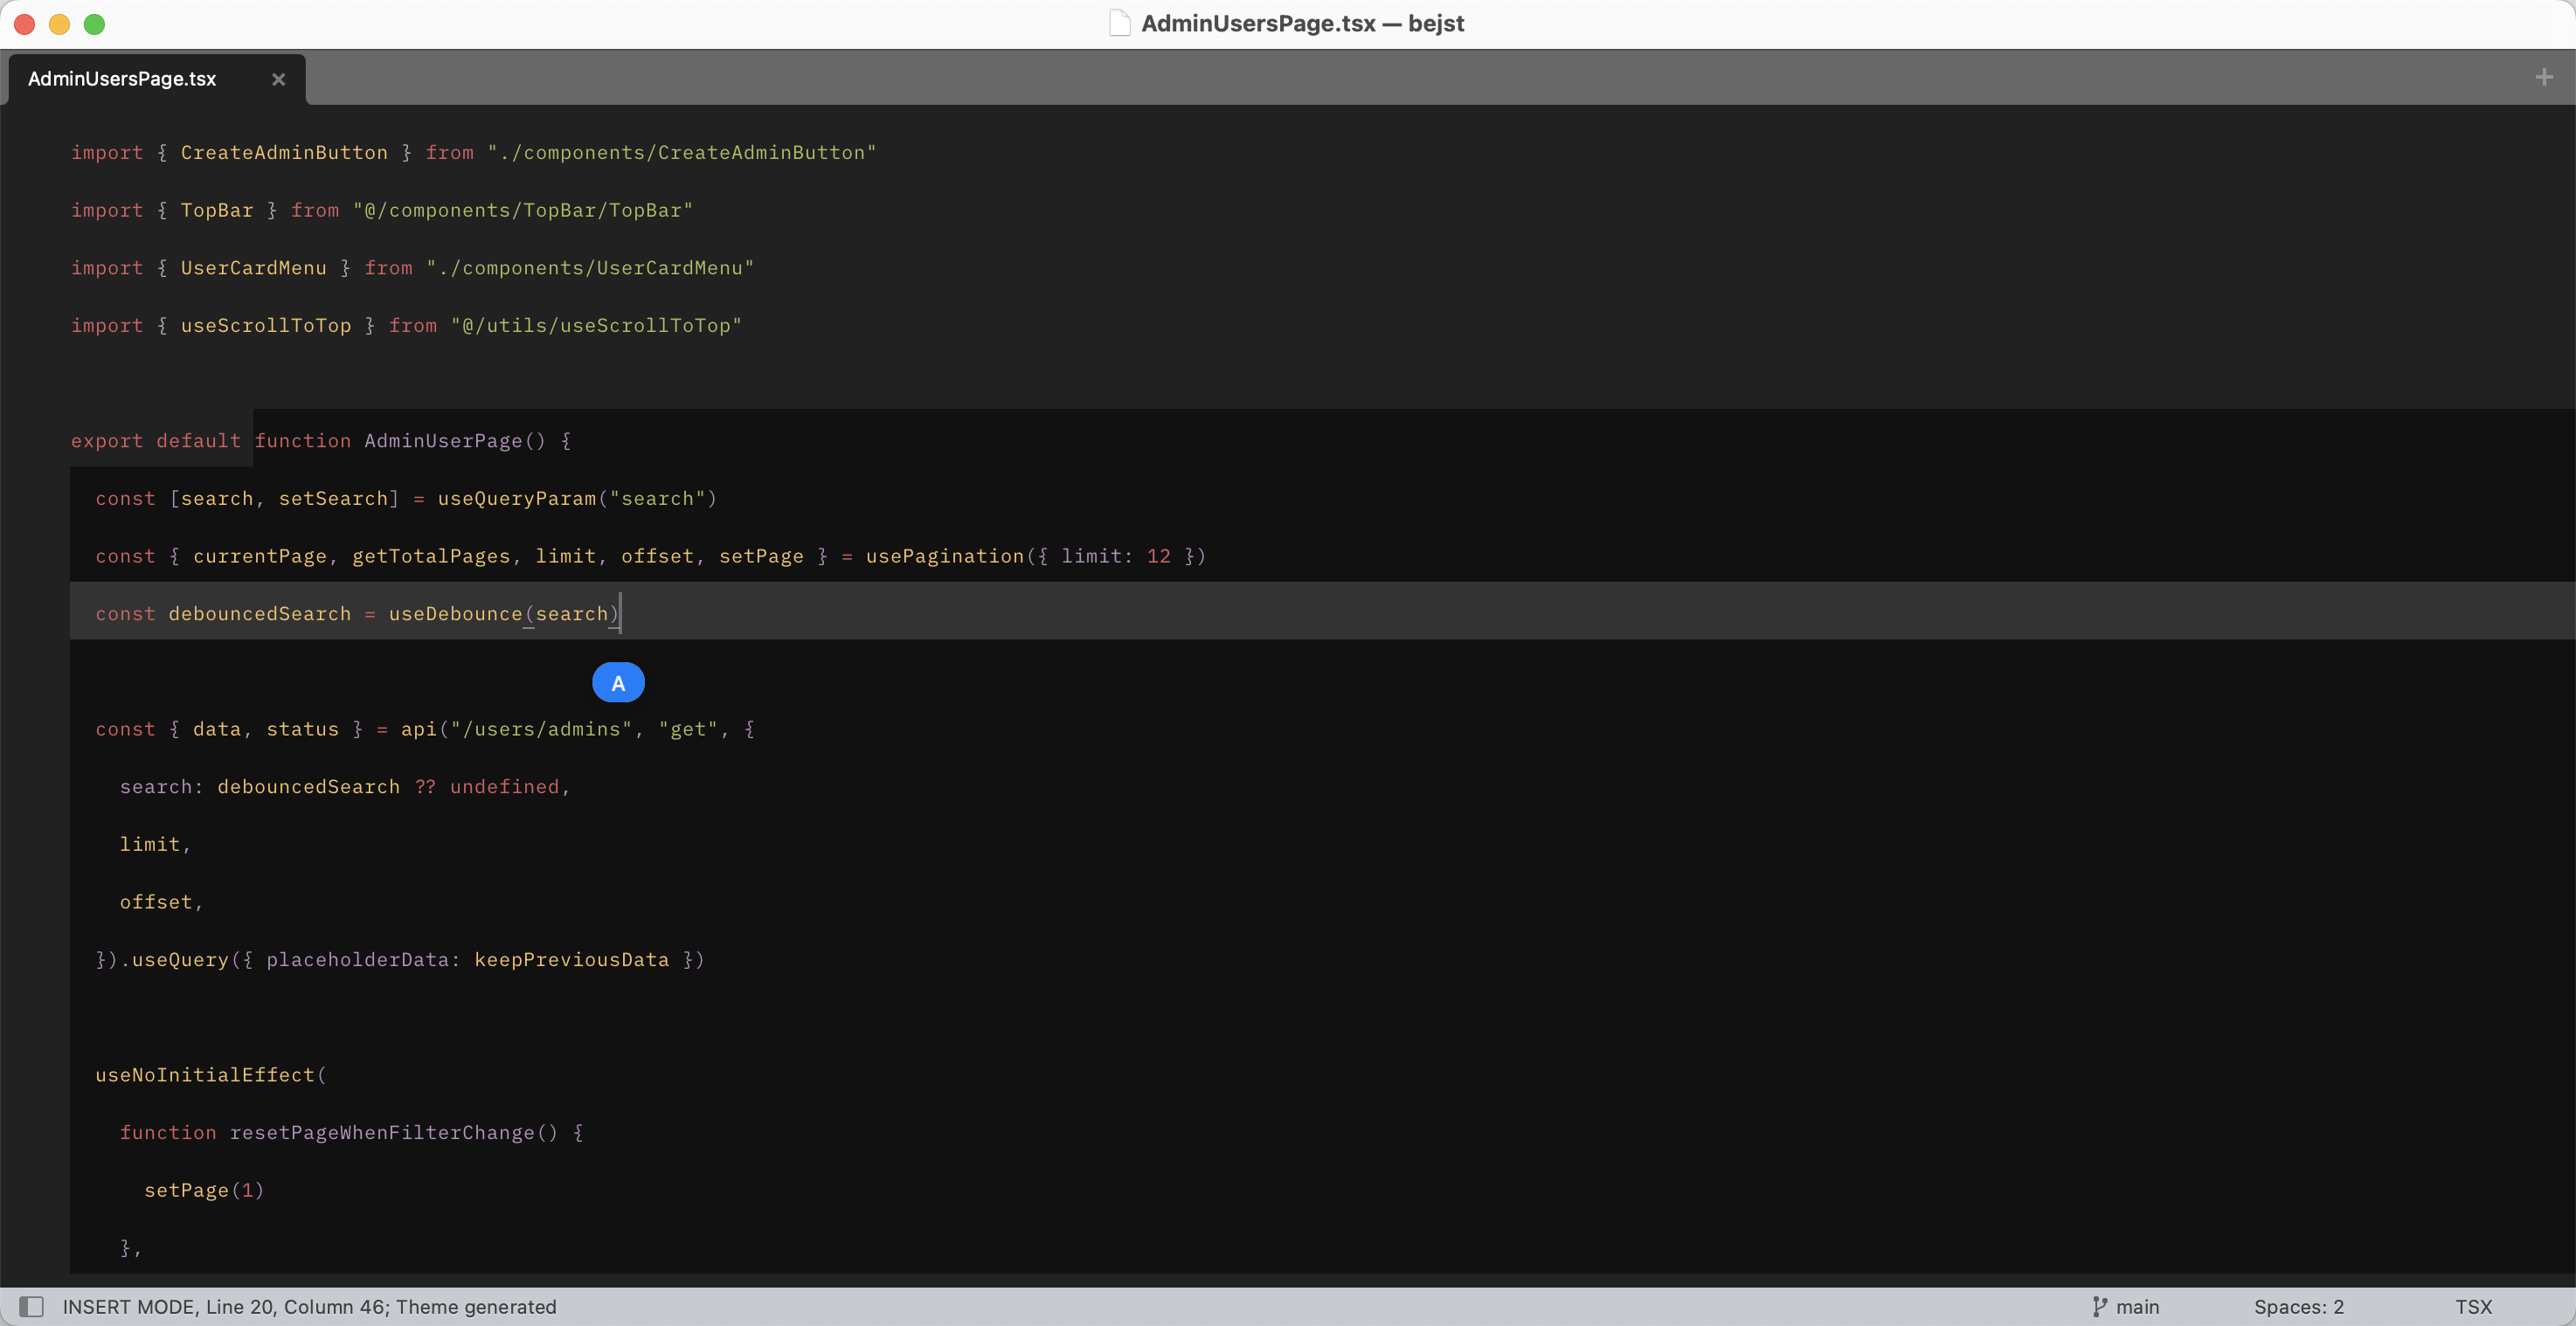Click setPage(1) statement

coord(204,1190)
